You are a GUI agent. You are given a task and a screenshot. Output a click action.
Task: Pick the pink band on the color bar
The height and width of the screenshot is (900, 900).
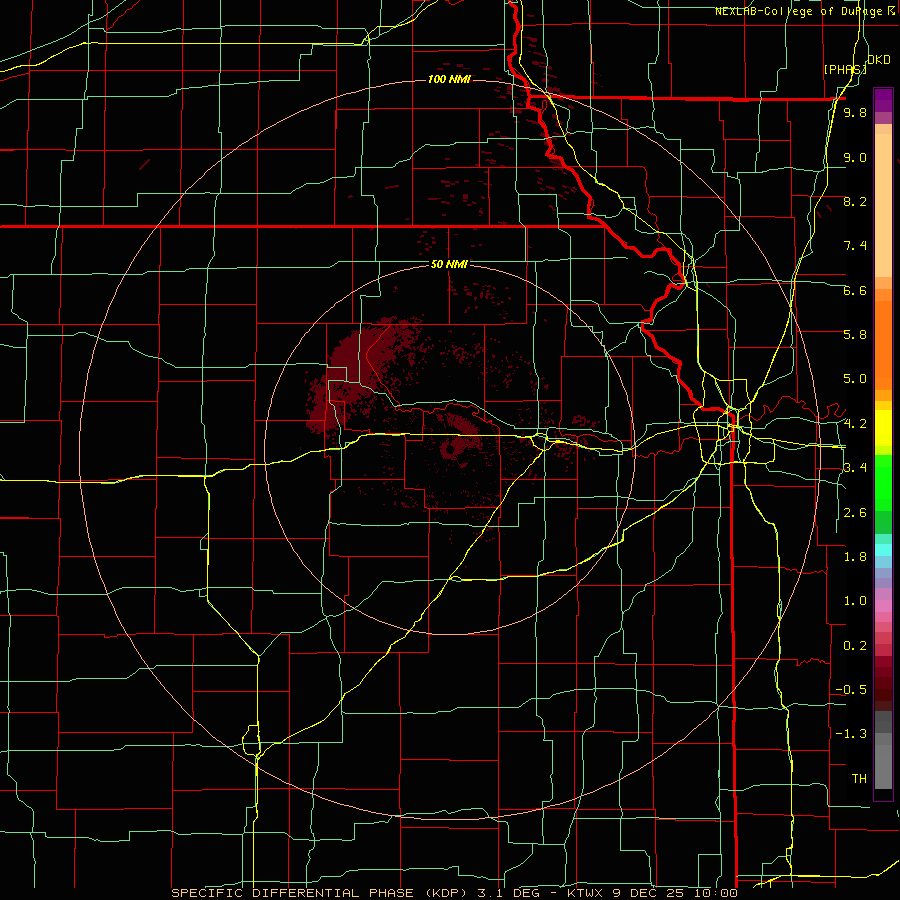click(883, 606)
